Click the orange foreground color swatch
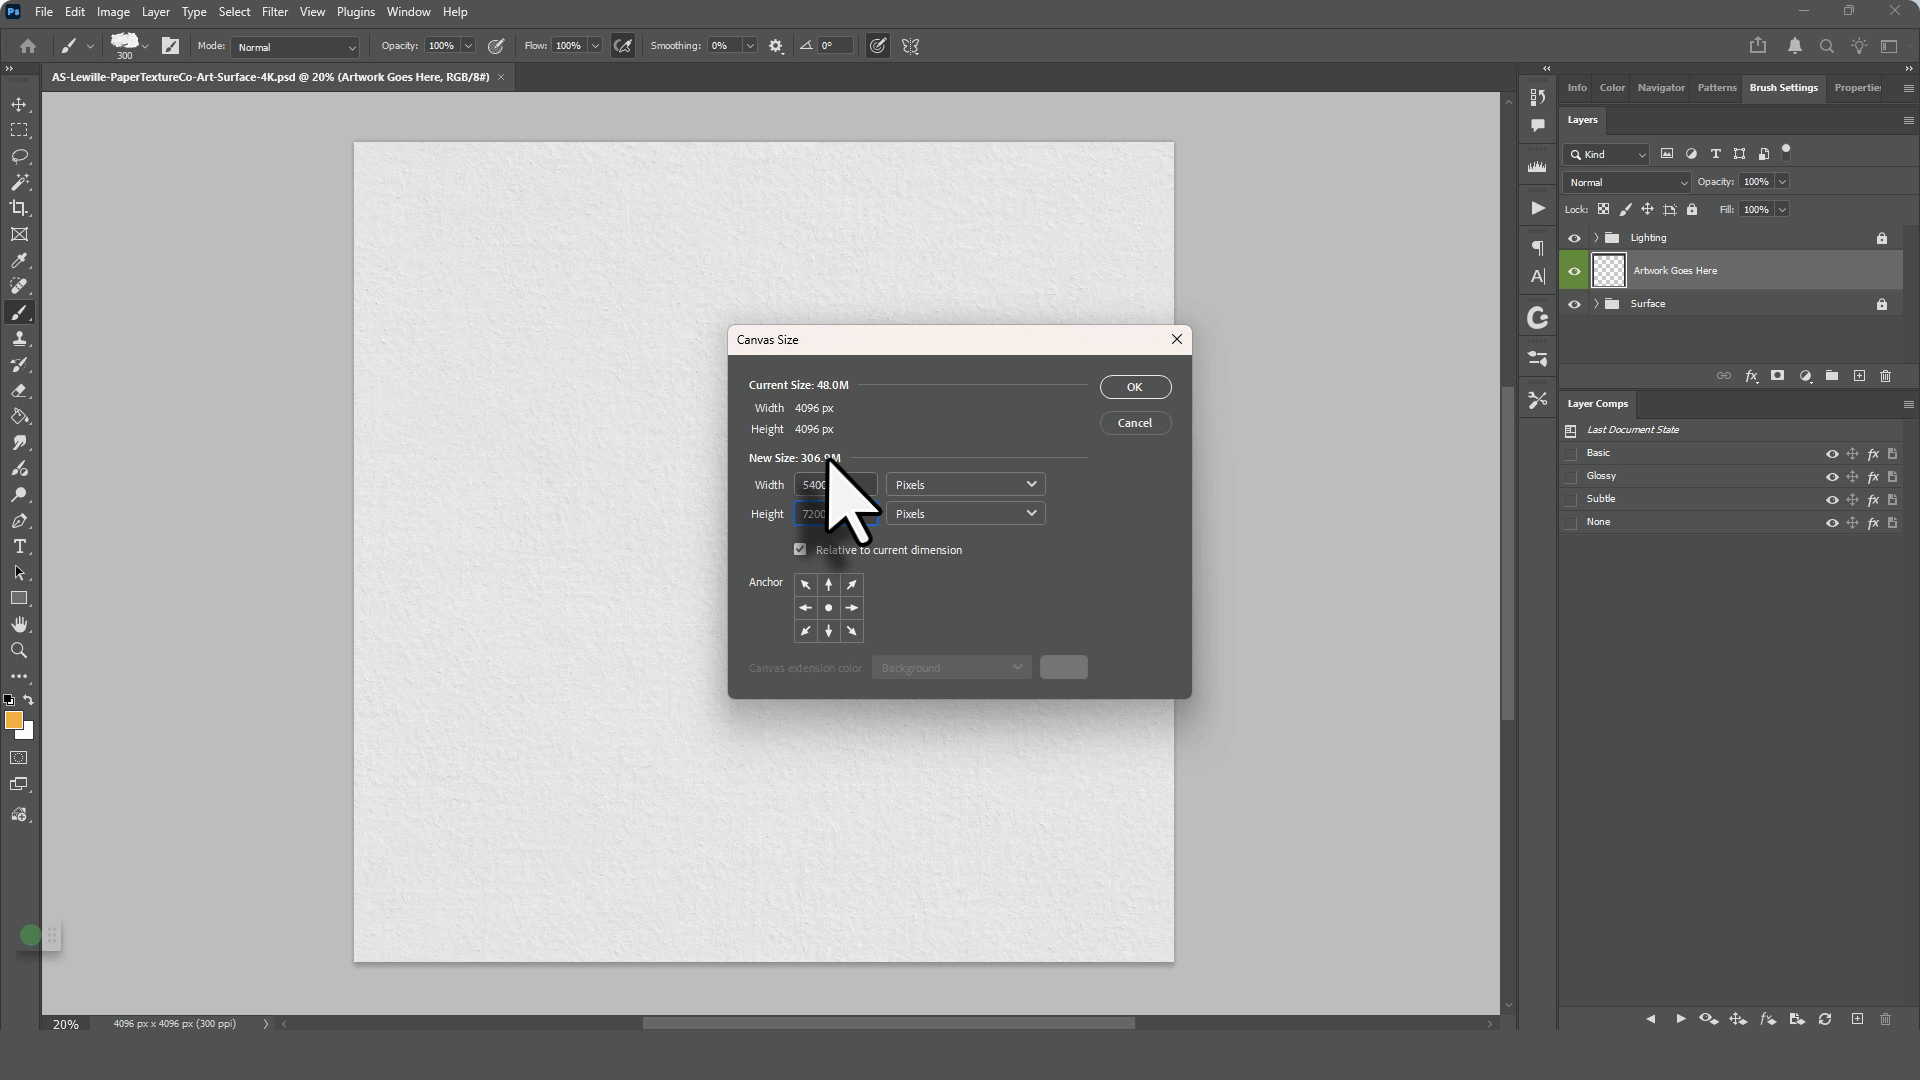Viewport: 1920px width, 1080px height. click(13, 720)
